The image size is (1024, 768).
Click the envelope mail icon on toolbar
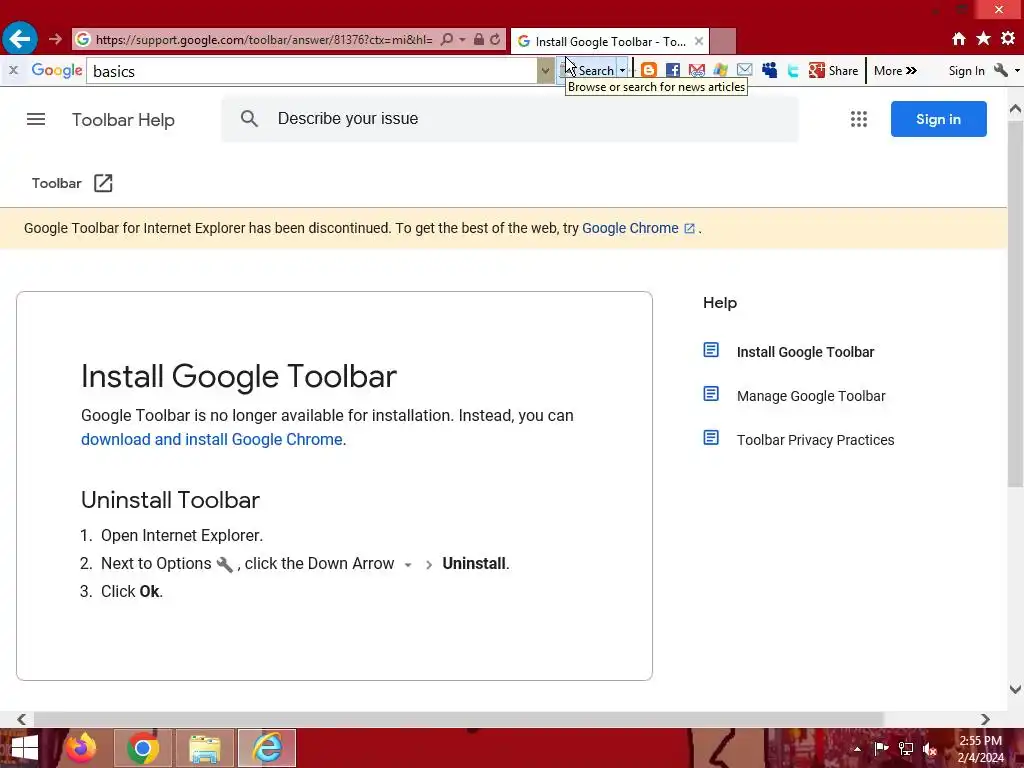pos(744,70)
